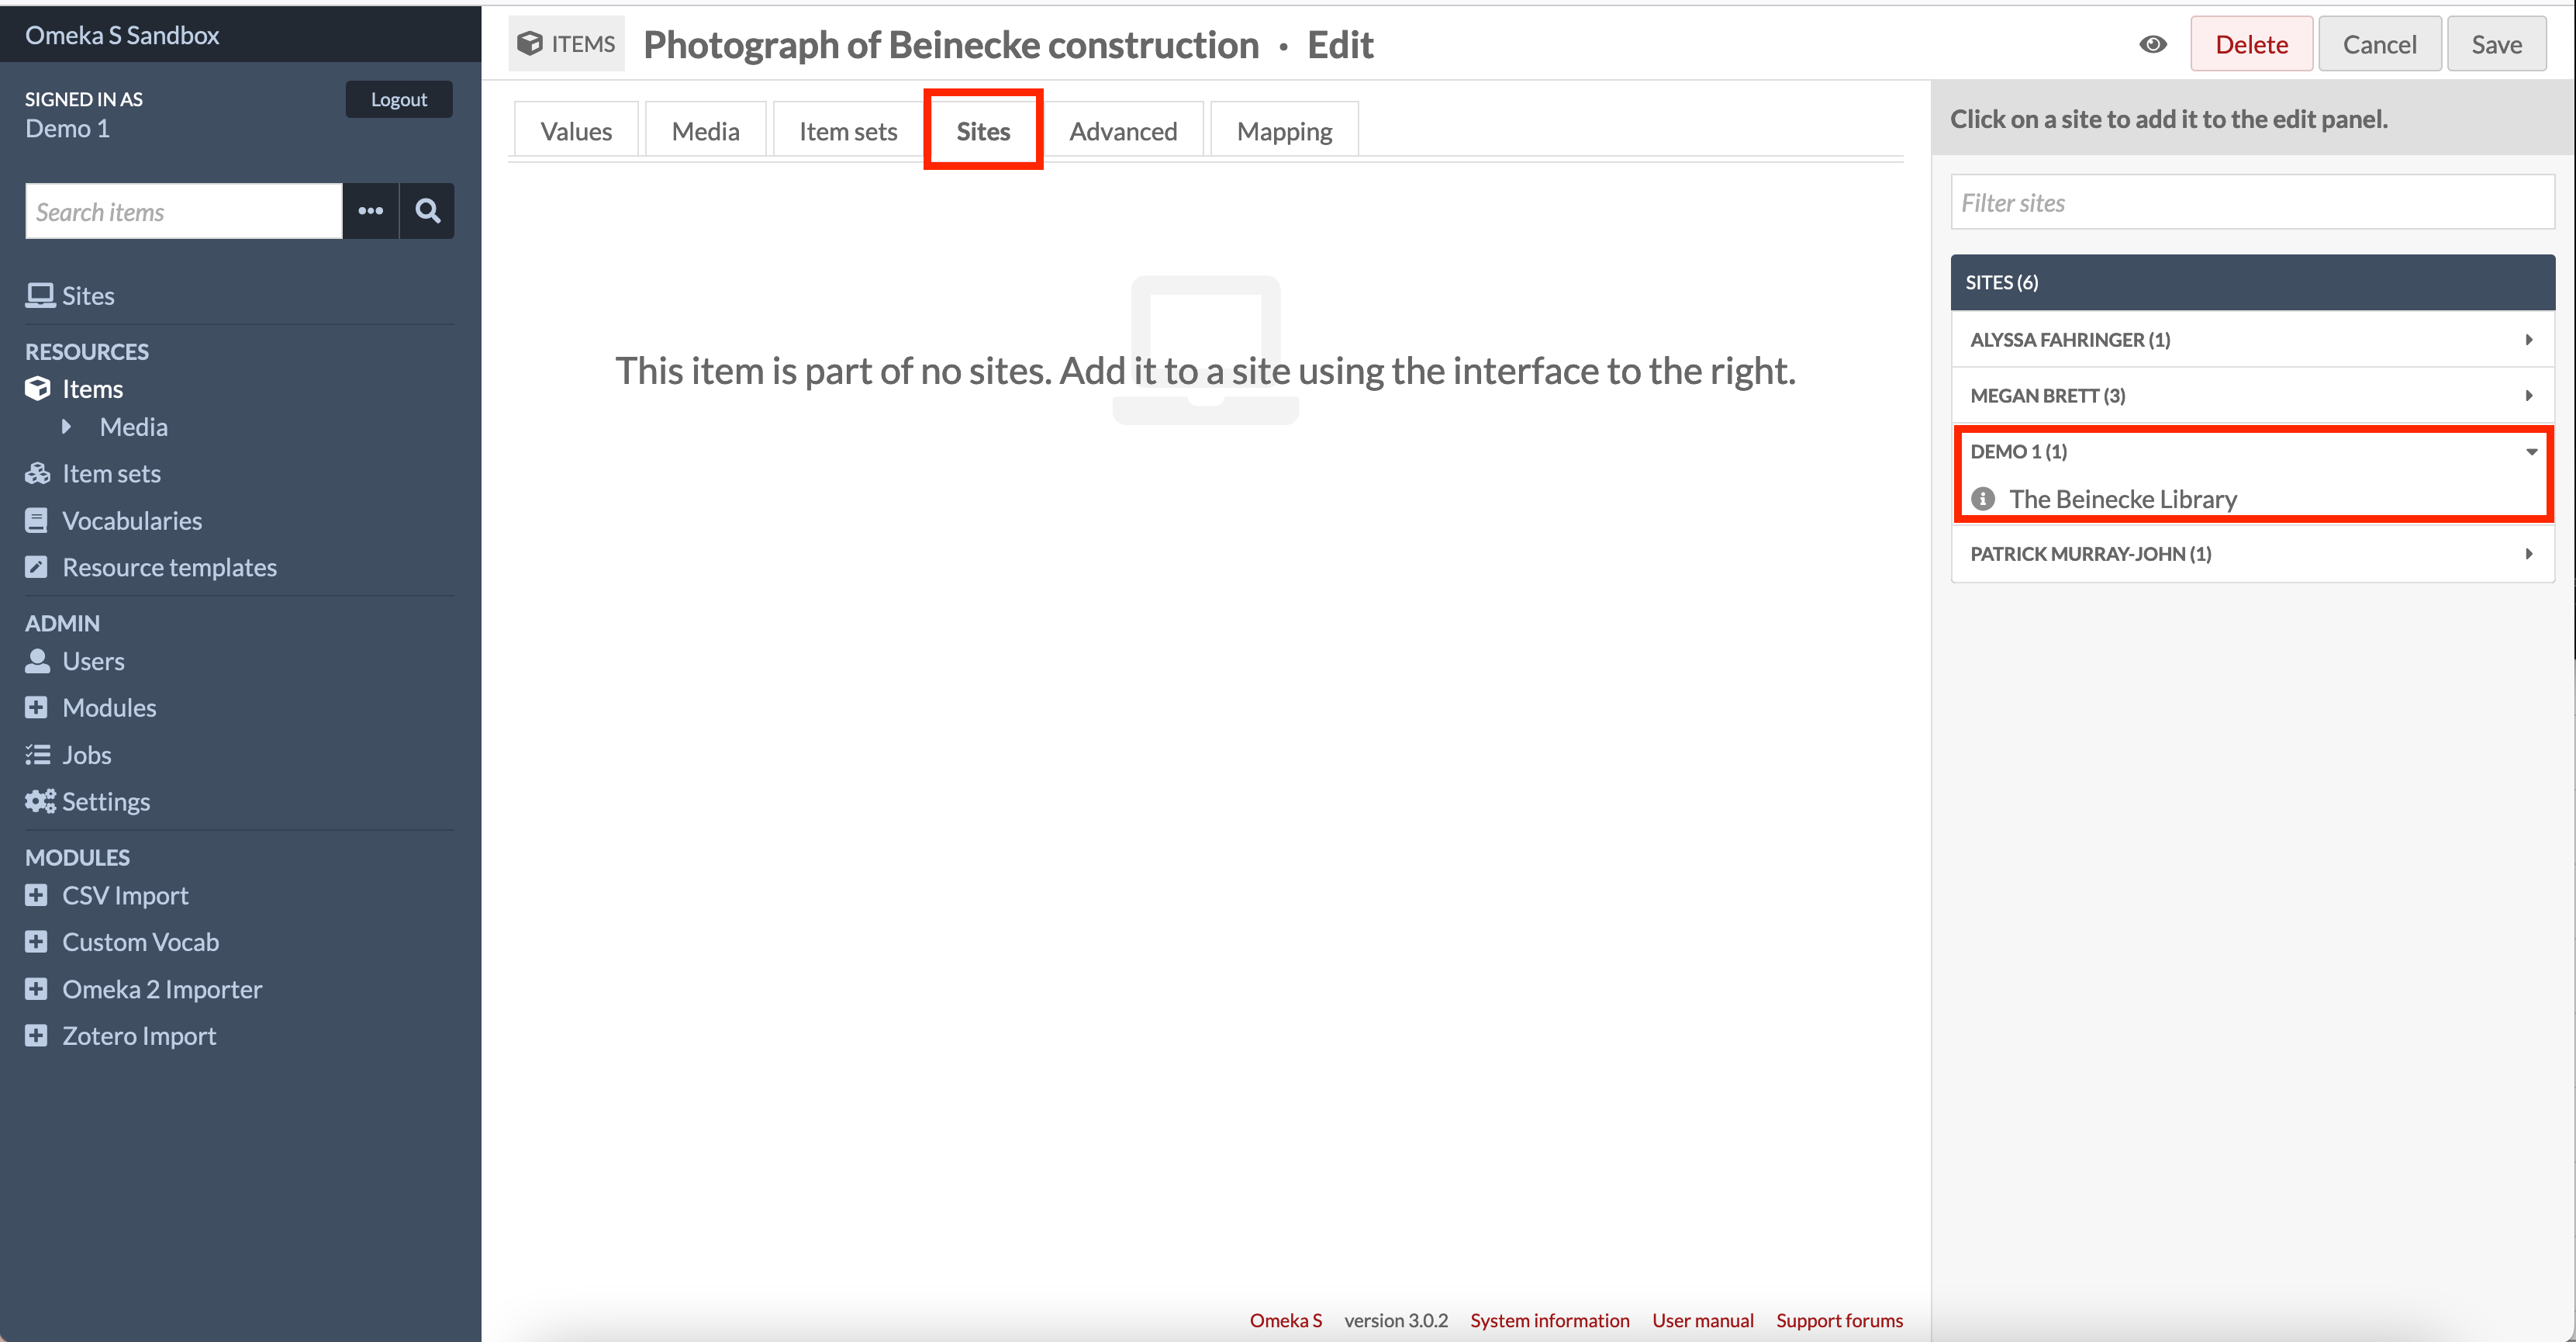Switch to the Values tab

coord(578,131)
